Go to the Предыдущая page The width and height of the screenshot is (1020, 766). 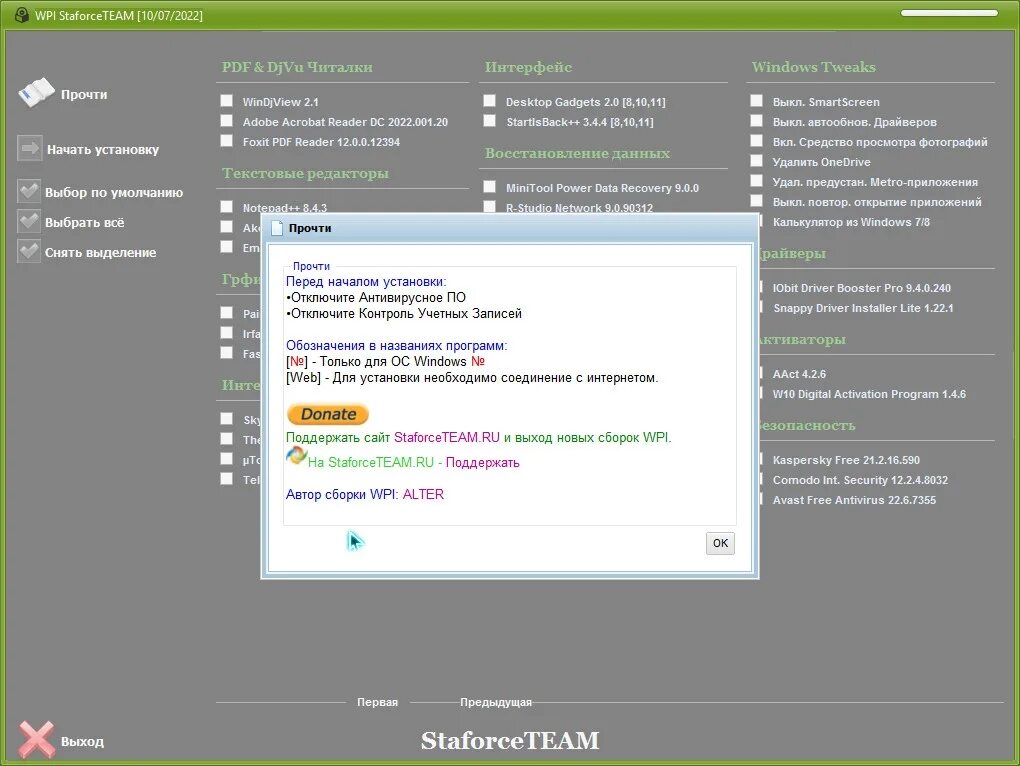pyautogui.click(x=496, y=702)
